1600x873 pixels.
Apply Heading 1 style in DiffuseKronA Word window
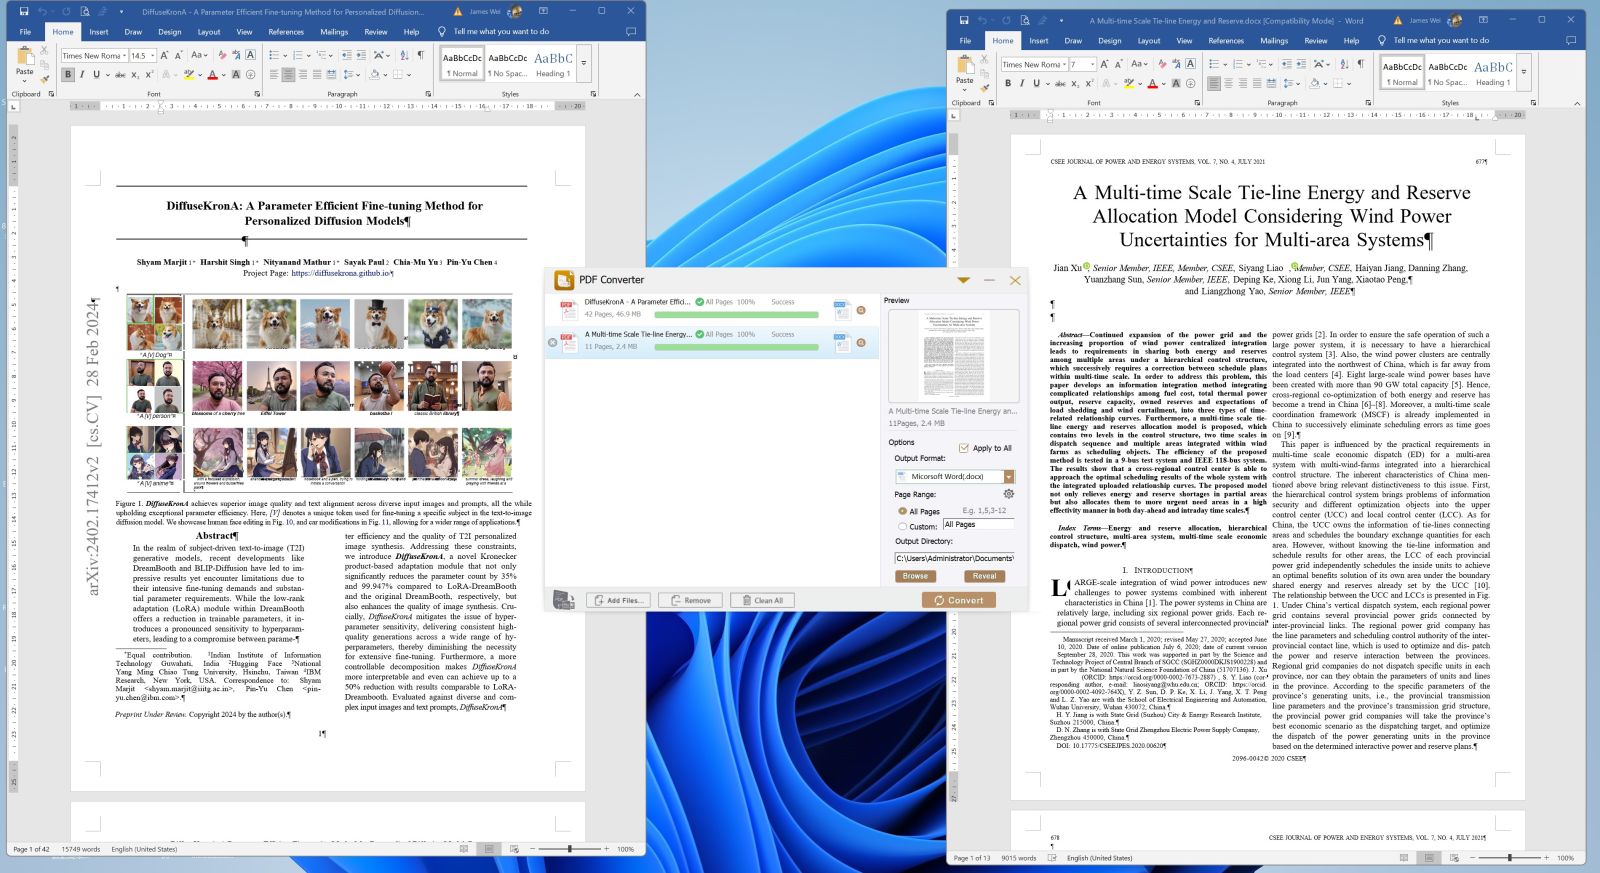(x=553, y=65)
